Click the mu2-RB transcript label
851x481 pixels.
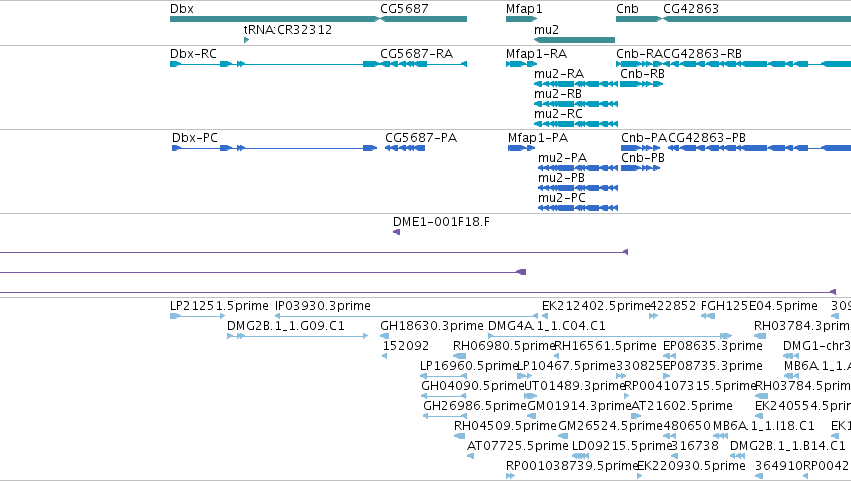tap(558, 94)
